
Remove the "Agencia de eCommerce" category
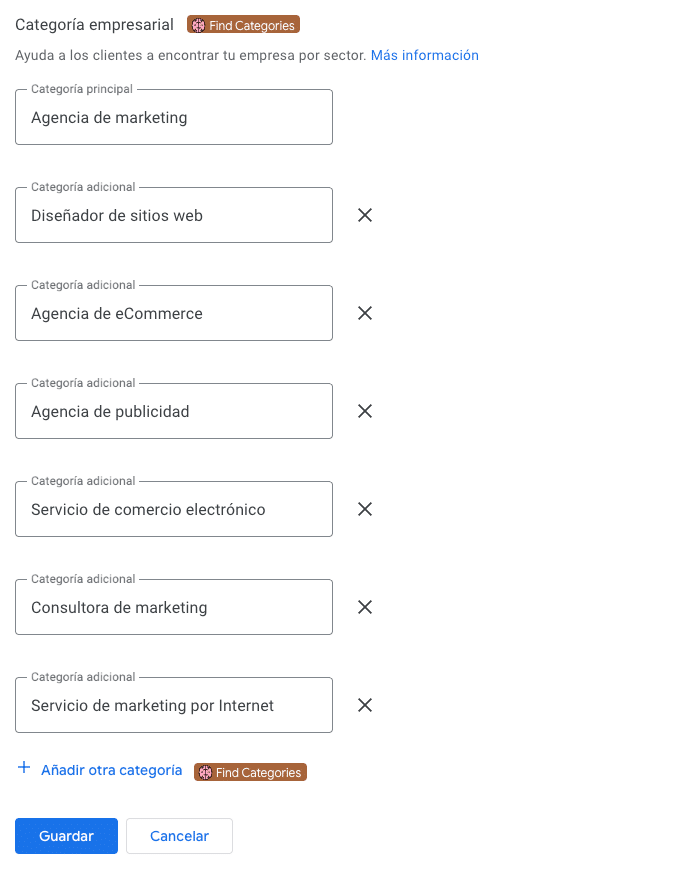[x=365, y=313]
